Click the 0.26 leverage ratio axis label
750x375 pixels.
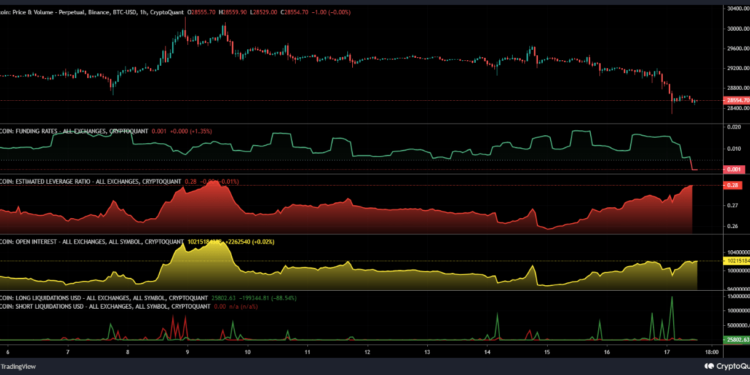pyautogui.click(x=732, y=226)
